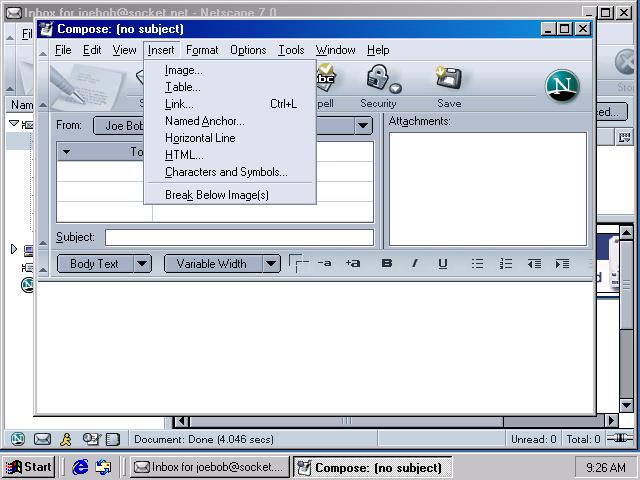Choose HTML... from Insert menu
The width and height of the screenshot is (640, 480).
tap(230, 155)
